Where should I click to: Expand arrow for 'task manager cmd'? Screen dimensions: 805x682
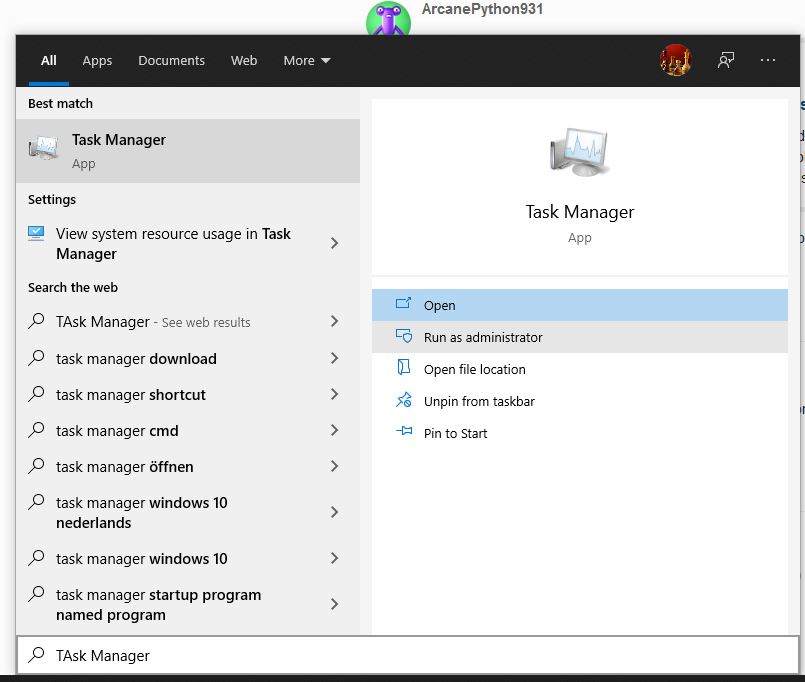point(334,430)
